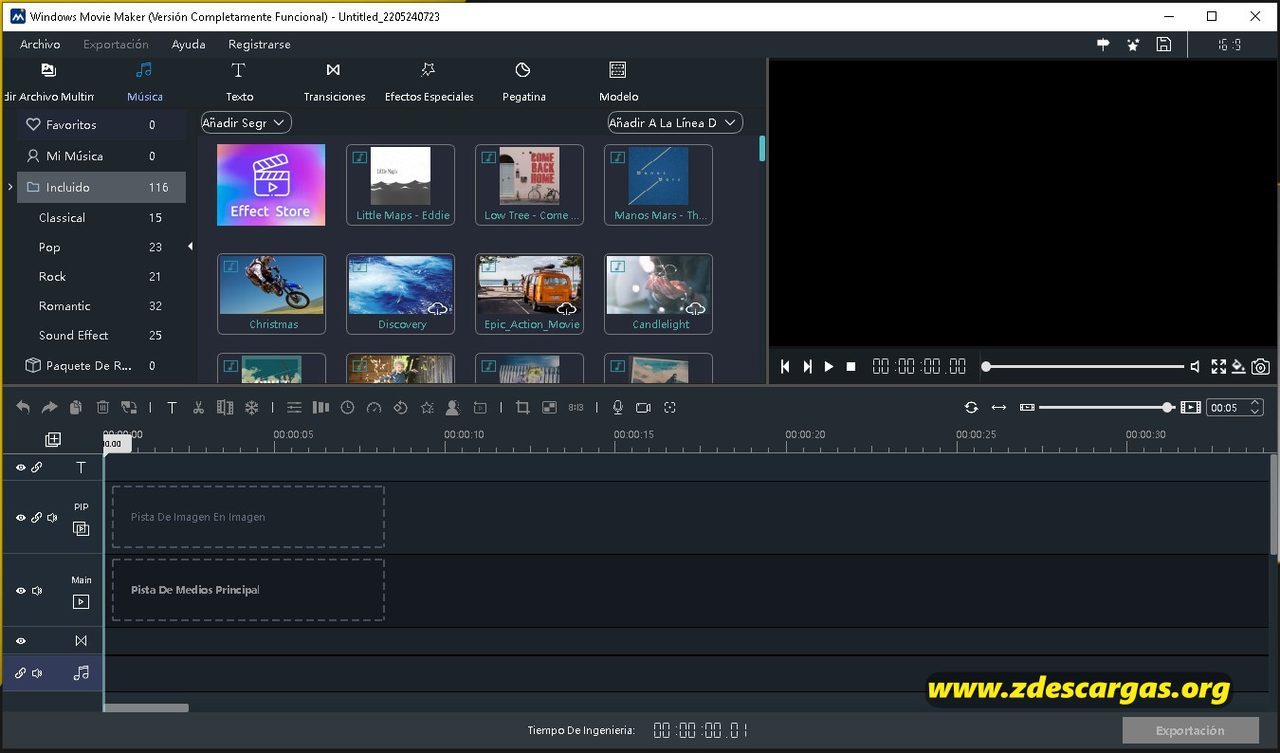The height and width of the screenshot is (753, 1280).
Task: Toggle visibility eye on the transition track
Action: pyautogui.click(x=20, y=641)
